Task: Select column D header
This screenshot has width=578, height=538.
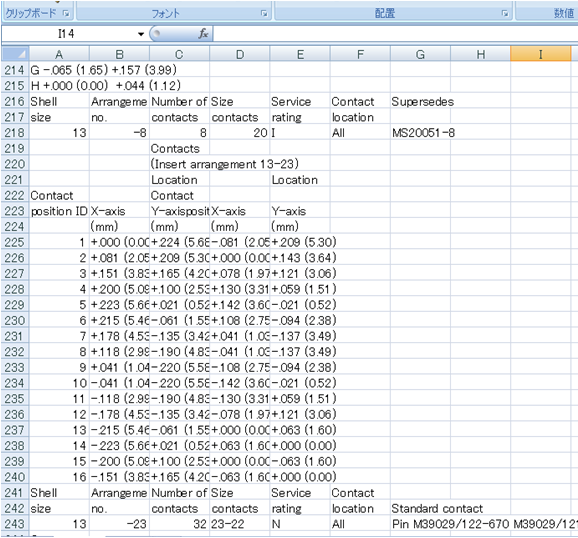Action: point(240,54)
